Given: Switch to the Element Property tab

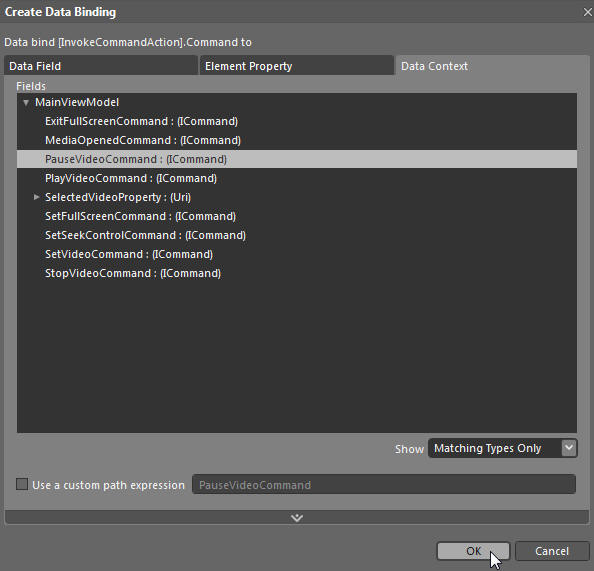Looking at the screenshot, I should (297, 66).
